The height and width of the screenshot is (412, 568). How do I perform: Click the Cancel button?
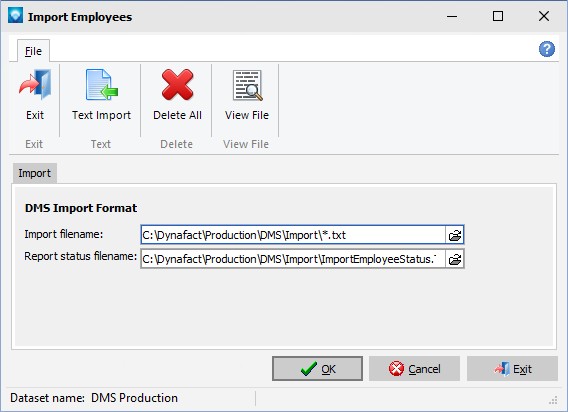click(x=414, y=369)
